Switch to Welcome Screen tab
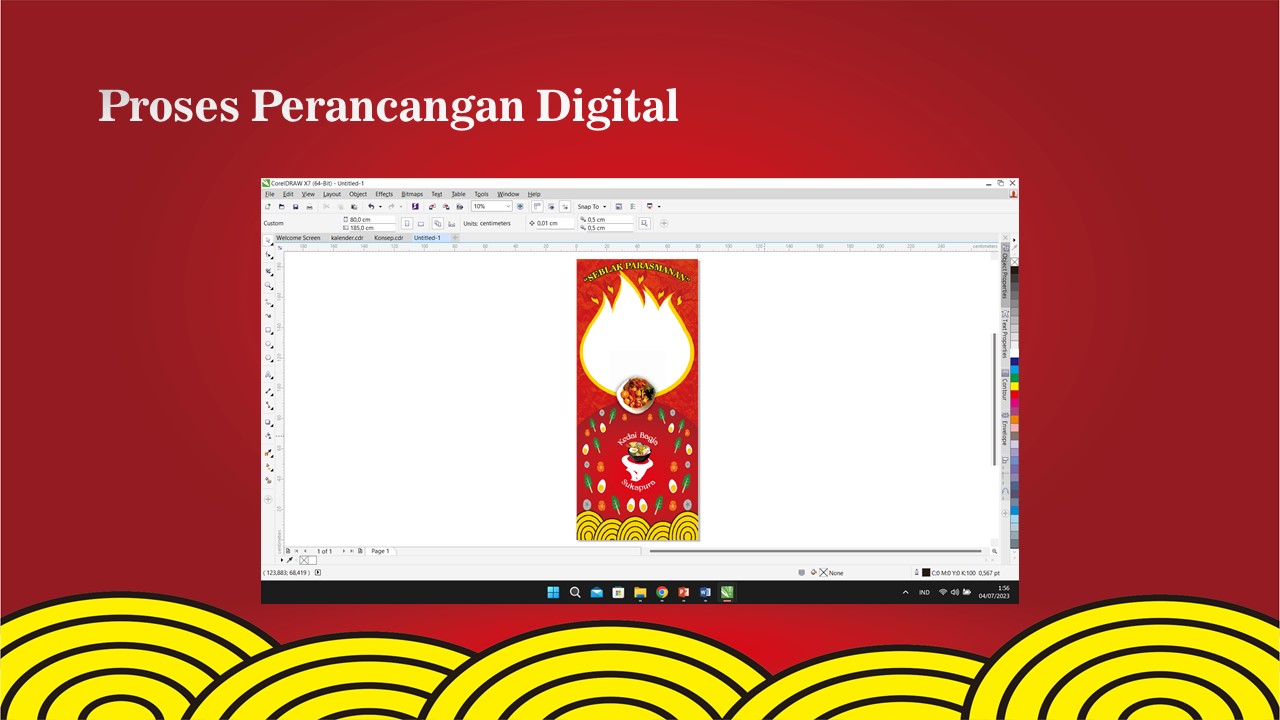Screen dimensions: 1280x720 click(x=298, y=238)
